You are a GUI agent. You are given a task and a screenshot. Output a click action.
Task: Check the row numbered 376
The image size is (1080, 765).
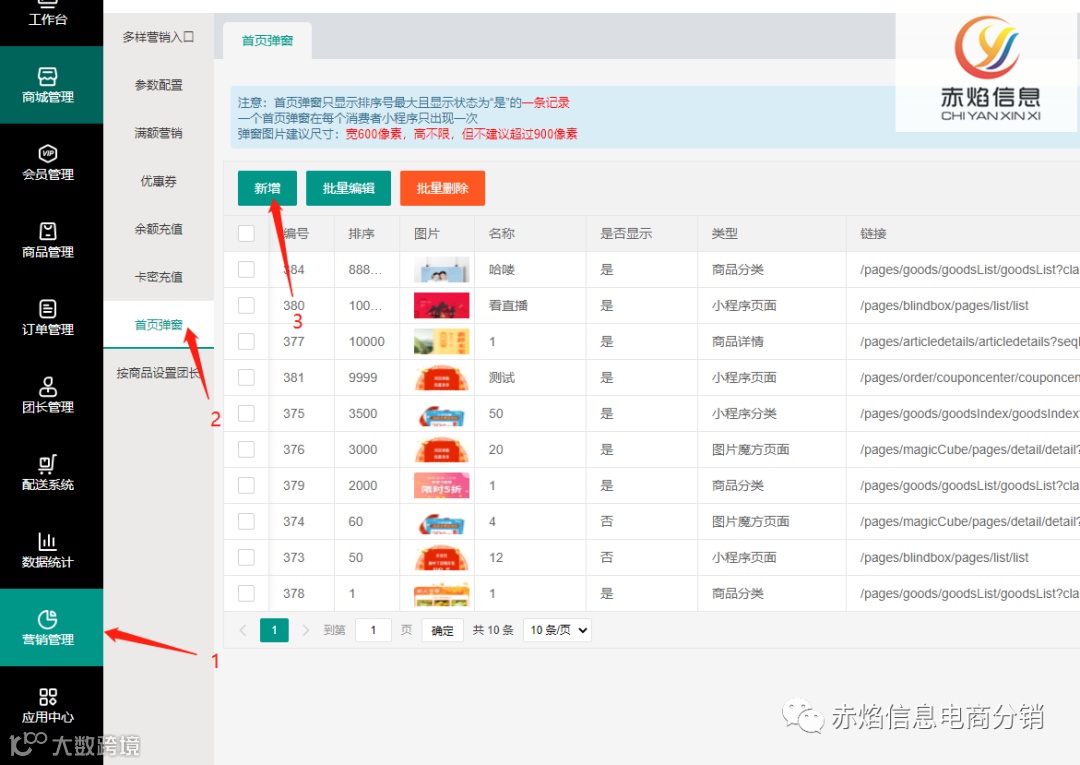(246, 449)
